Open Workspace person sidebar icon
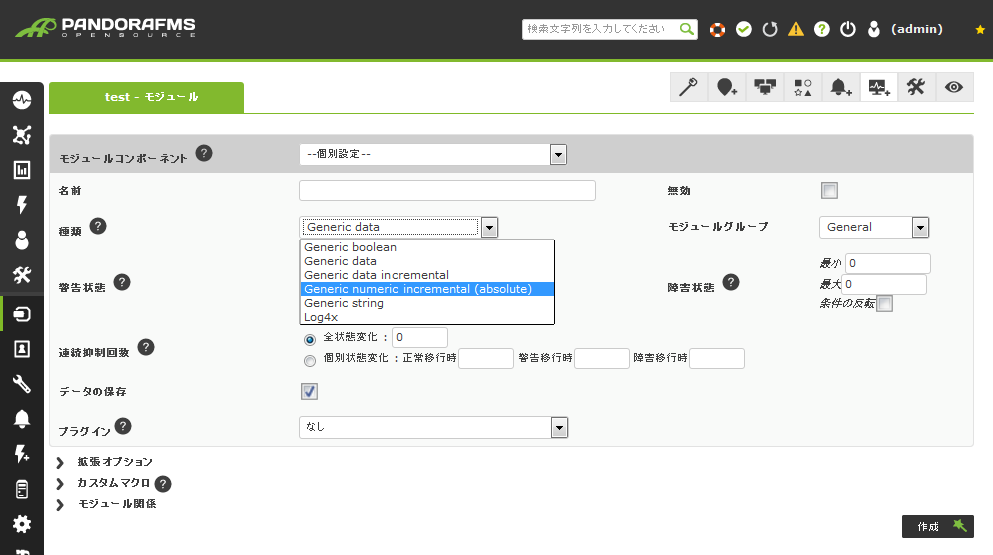Screen dimensions: 993x555 point(22,240)
